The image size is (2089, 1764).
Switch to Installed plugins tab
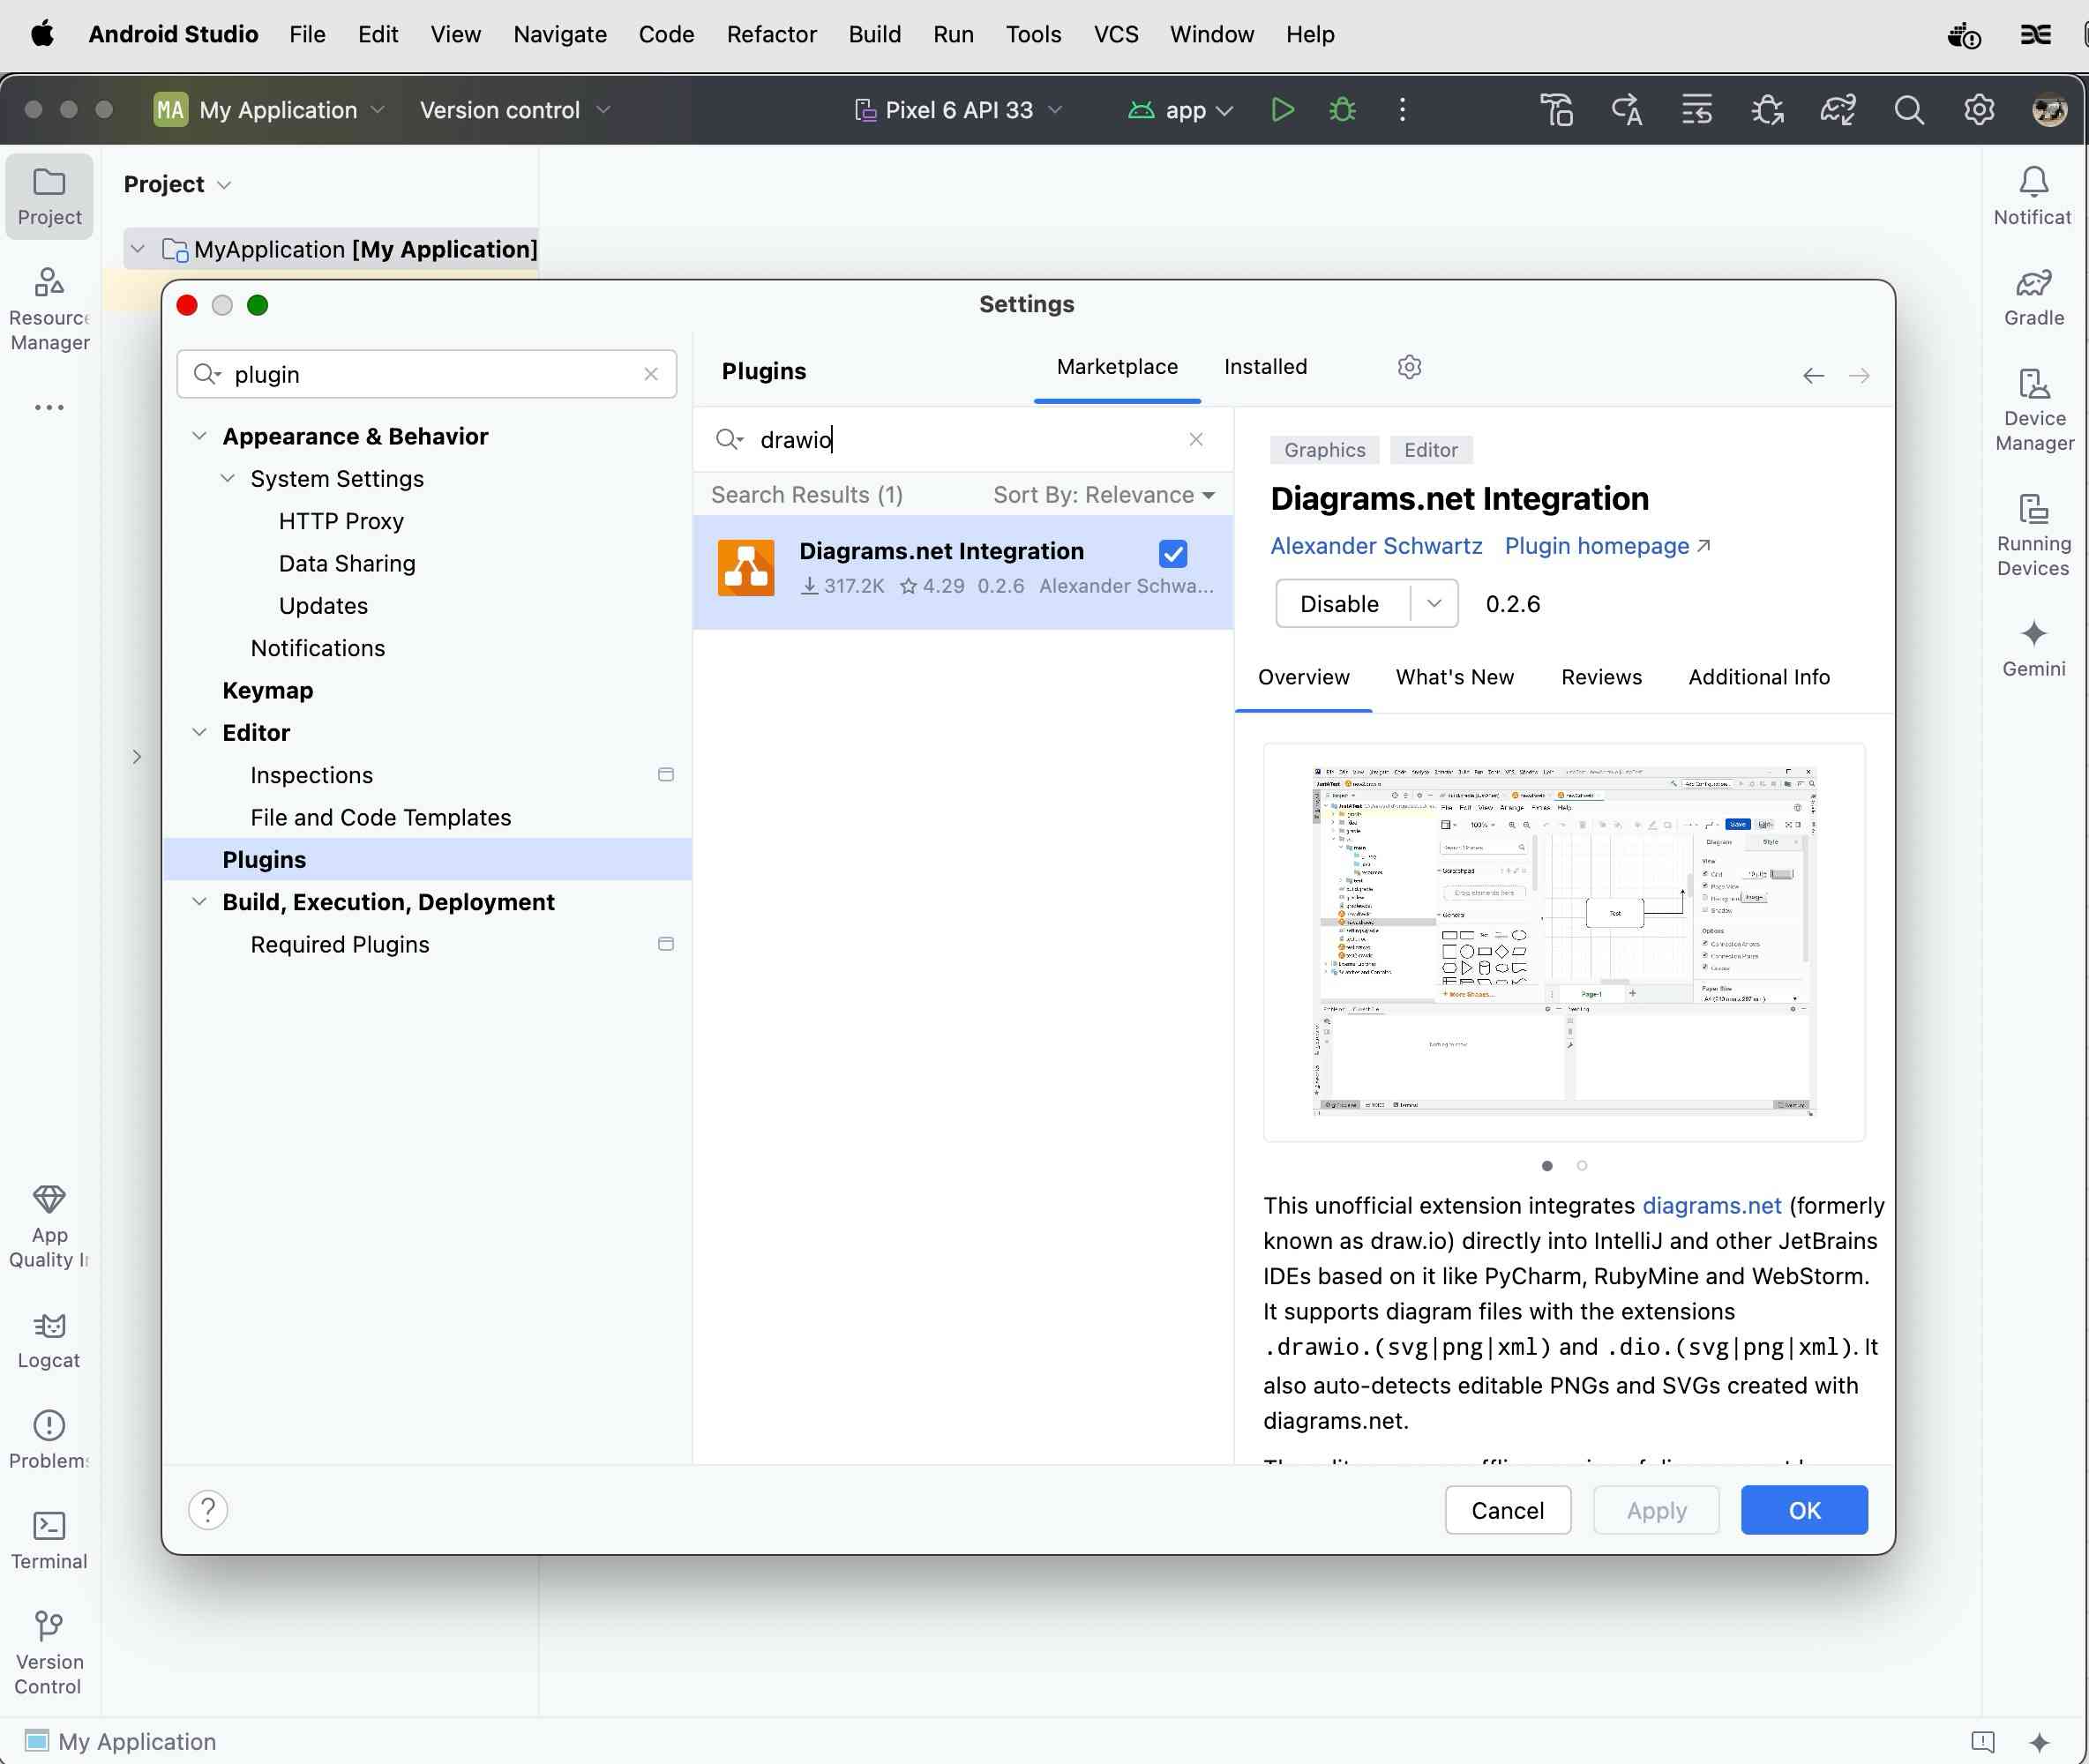tap(1265, 367)
